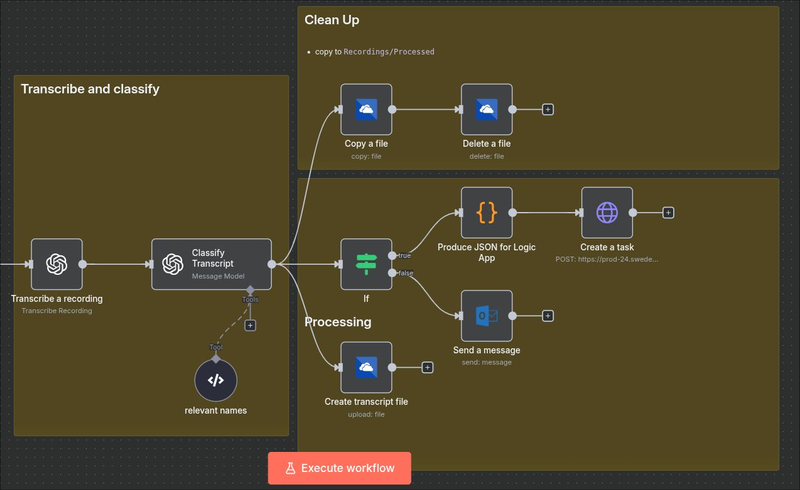Image resolution: width=800 pixels, height=490 pixels.
Task: Select the Create a task HTTP node
Action: coord(607,212)
